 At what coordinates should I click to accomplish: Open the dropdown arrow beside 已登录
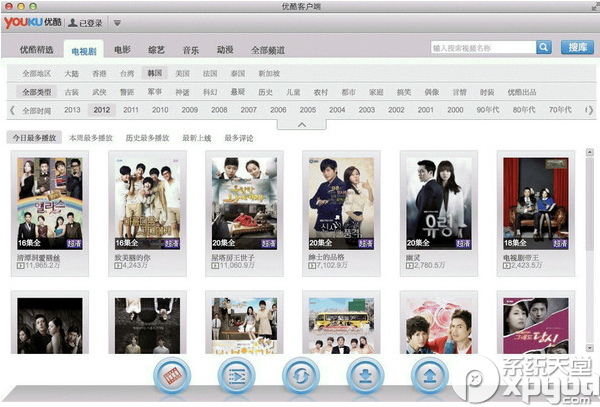click(x=117, y=23)
